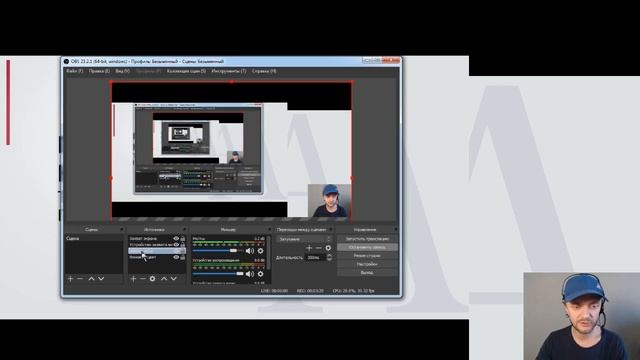Click Запустить трансляцию button
The width and height of the screenshot is (640, 360).
pos(367,239)
